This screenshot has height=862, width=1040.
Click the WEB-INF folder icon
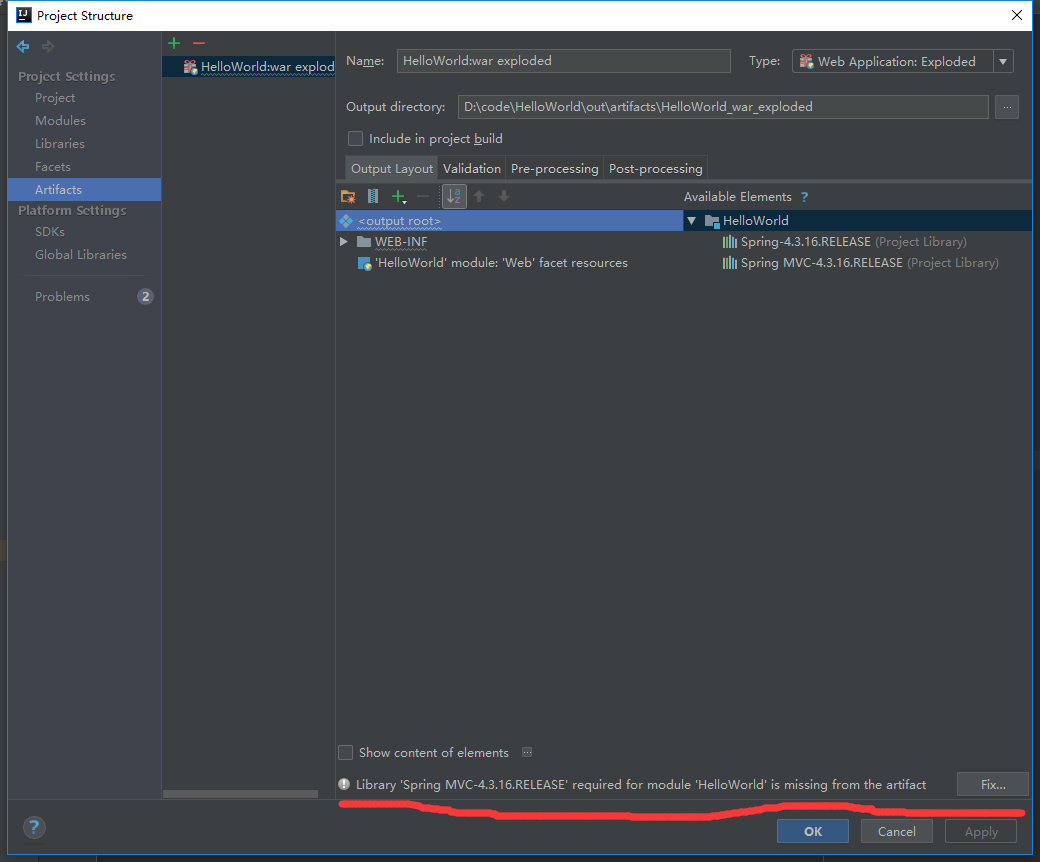click(363, 241)
